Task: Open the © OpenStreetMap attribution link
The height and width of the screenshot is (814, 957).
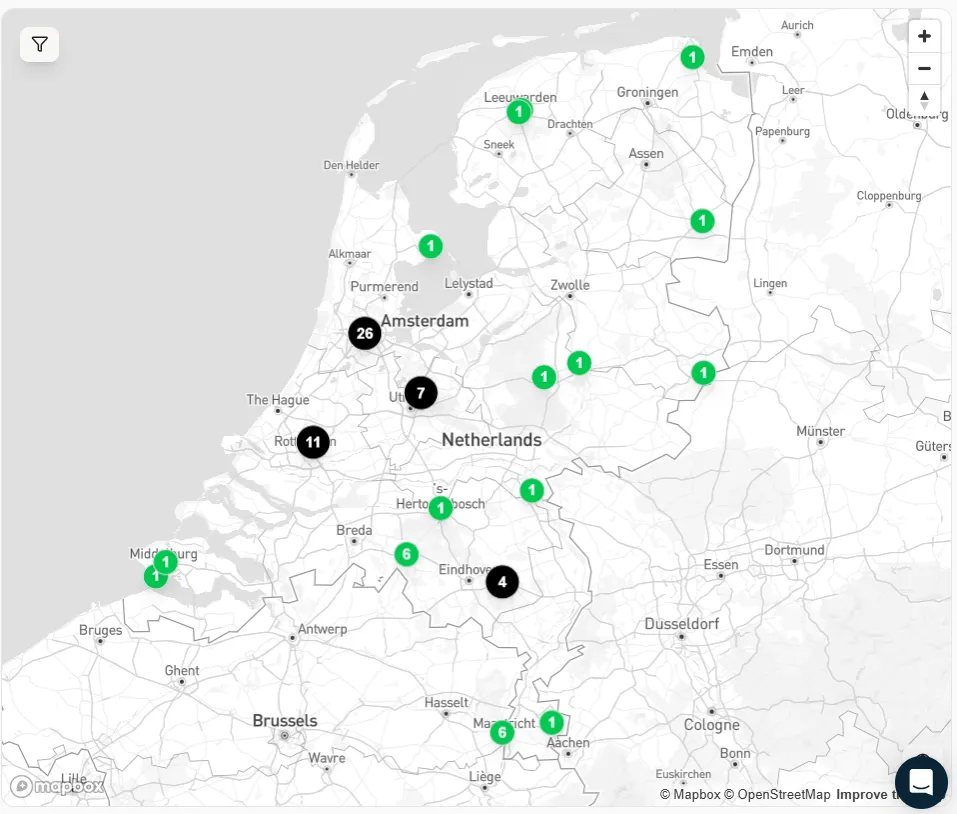Action: click(x=777, y=794)
